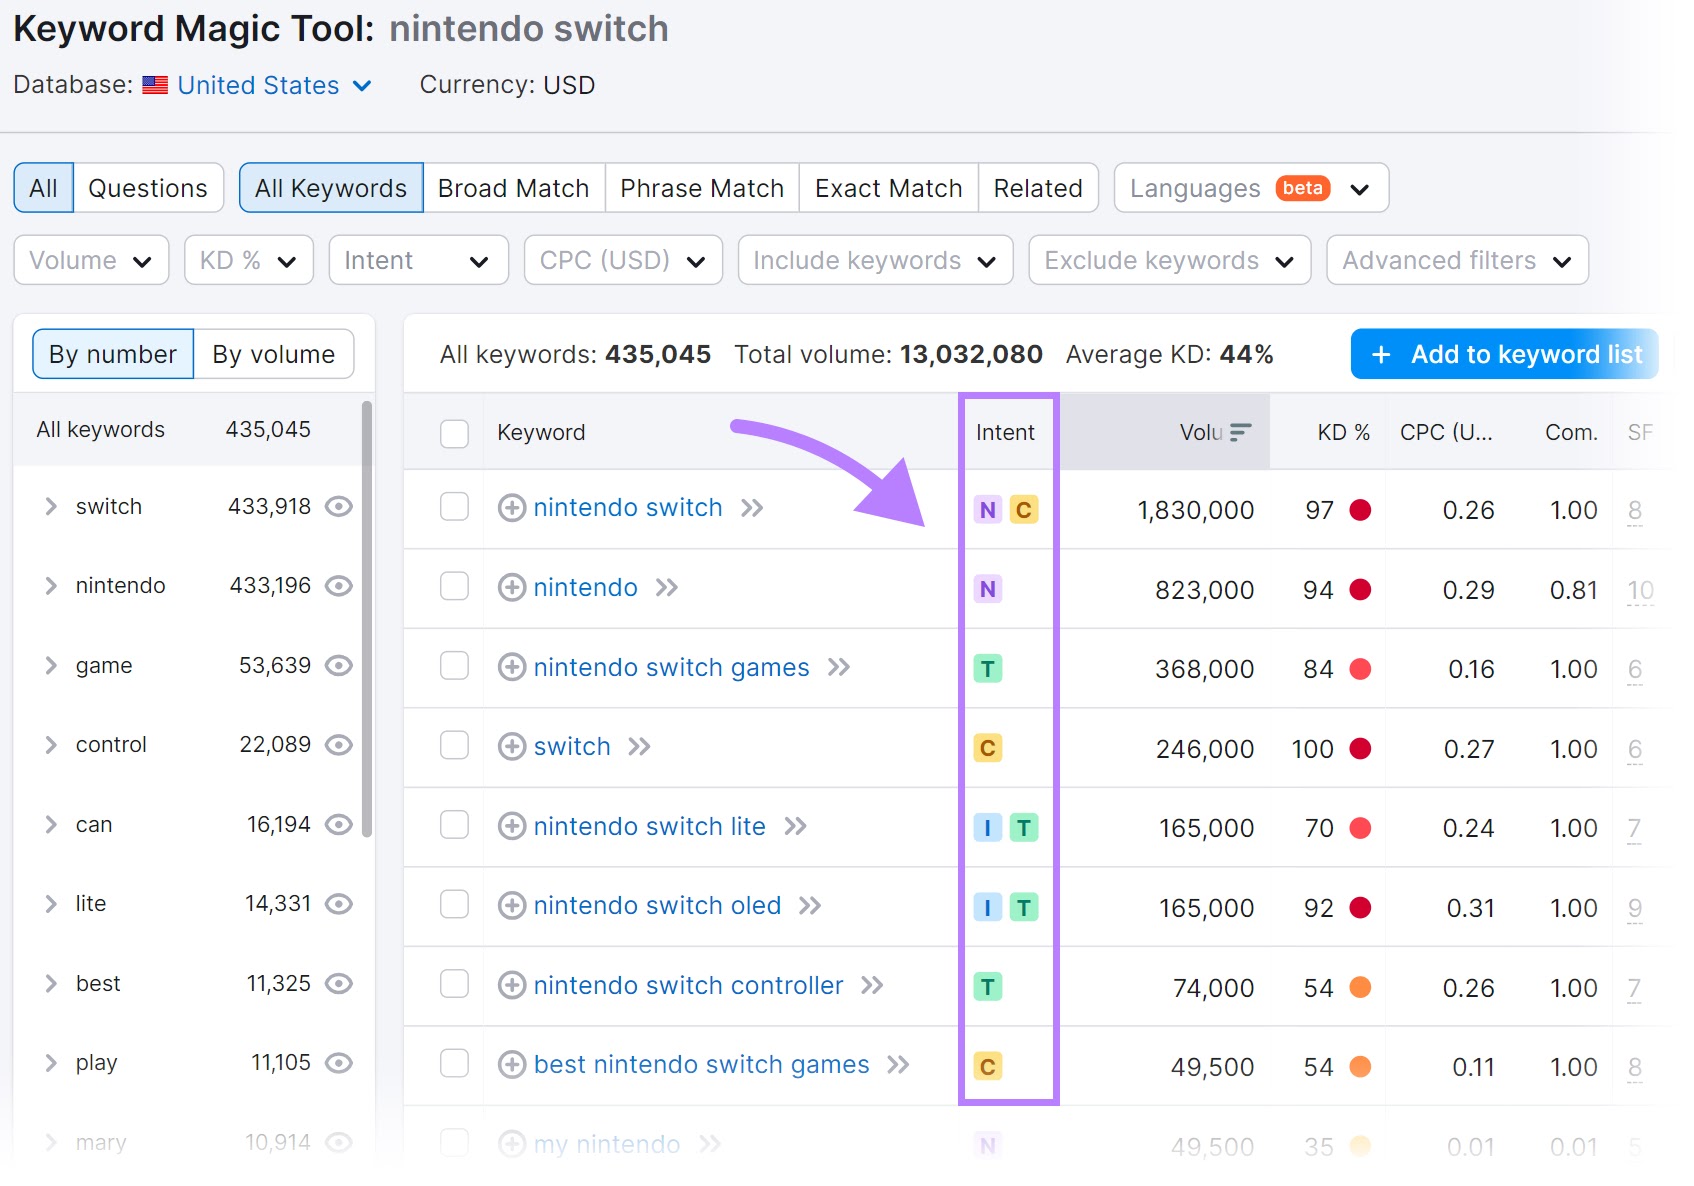
Task: Switch sidebar grouping to By volume
Action: click(274, 355)
